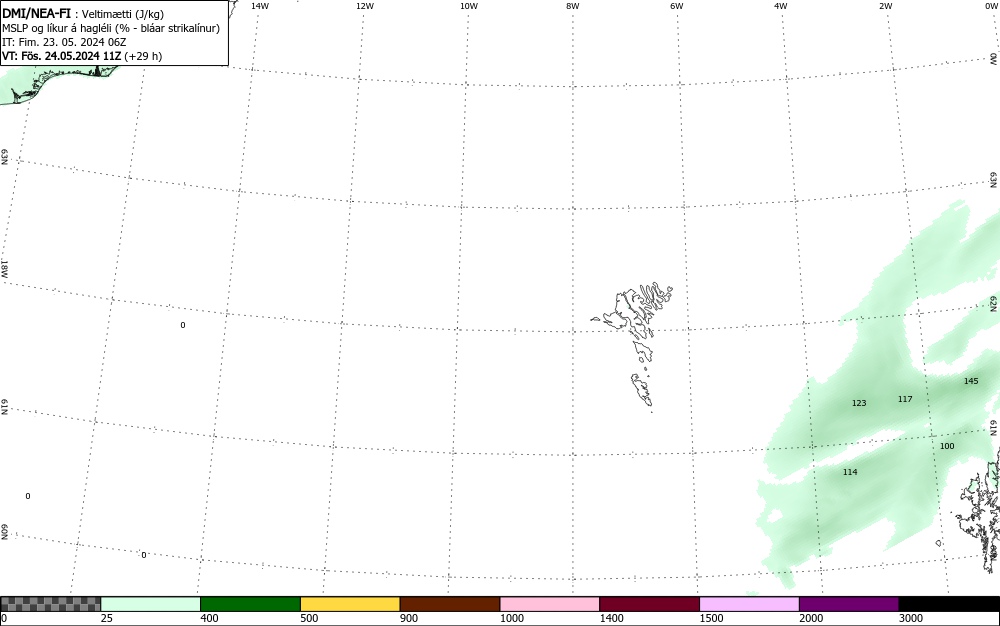
Task: Select the pink 1000-1400 legend swatch
Action: click(x=550, y=604)
